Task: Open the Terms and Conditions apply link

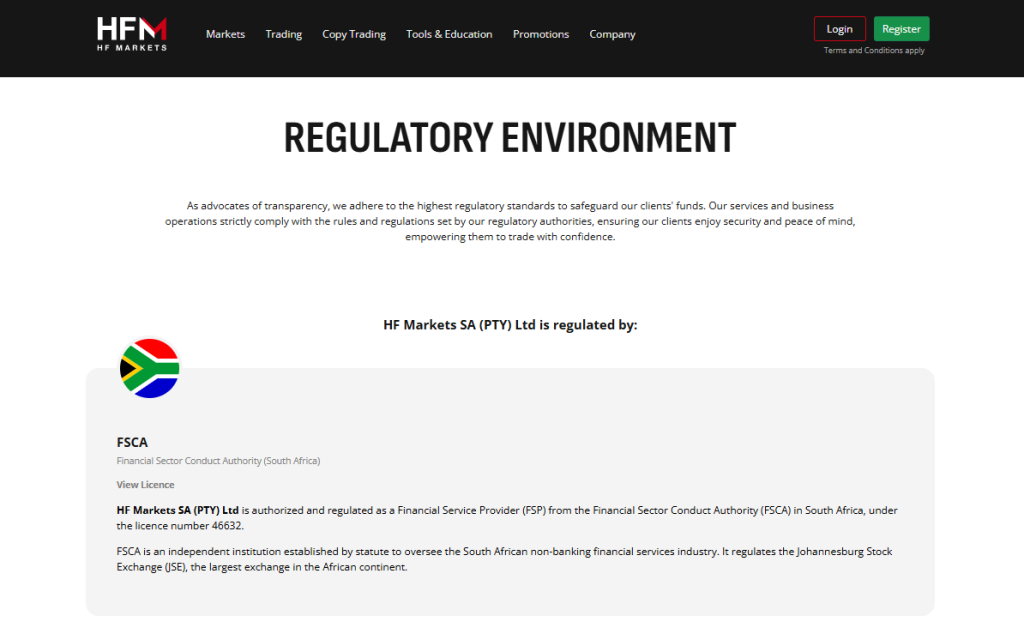Action: point(873,50)
